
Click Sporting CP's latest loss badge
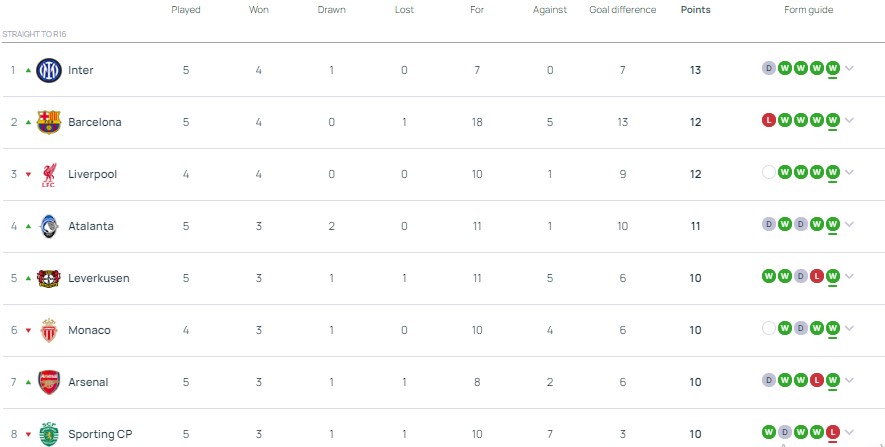(x=832, y=433)
